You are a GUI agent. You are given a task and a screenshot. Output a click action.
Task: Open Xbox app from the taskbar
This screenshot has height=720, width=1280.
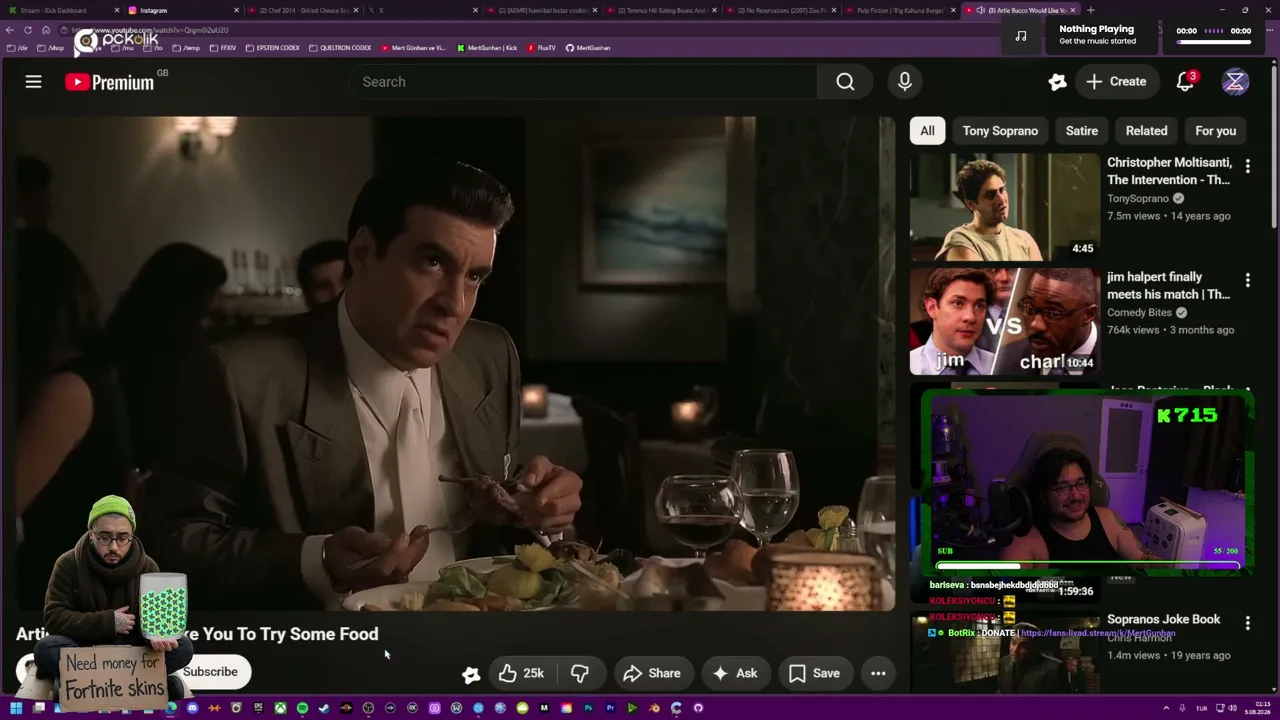click(x=280, y=708)
